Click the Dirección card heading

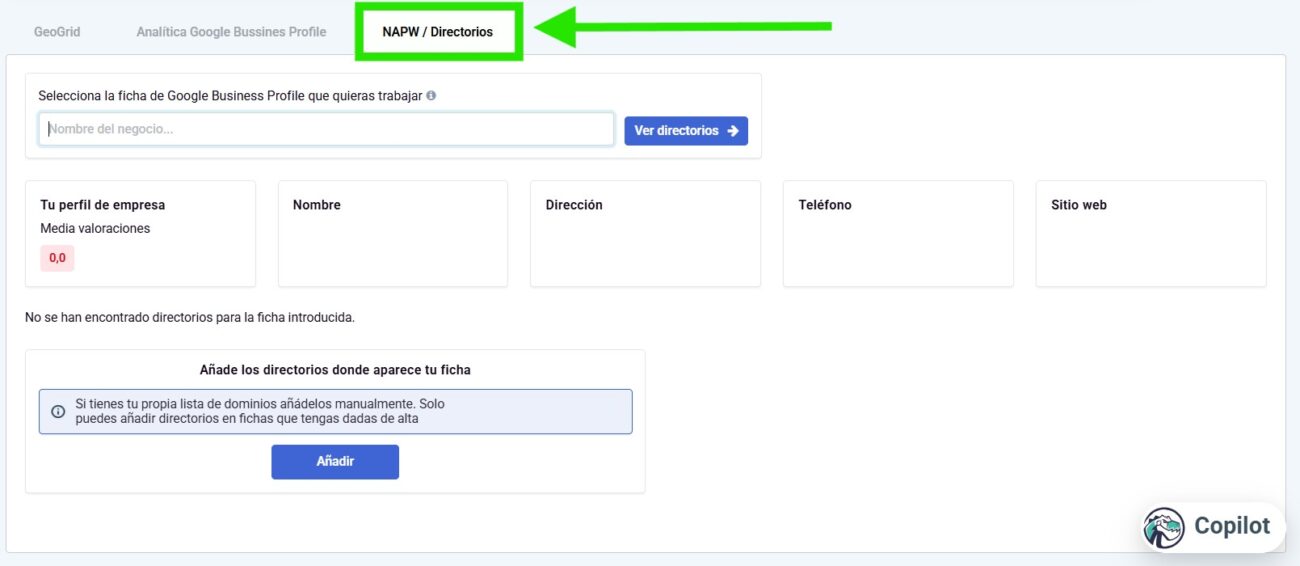pyautogui.click(x=574, y=205)
